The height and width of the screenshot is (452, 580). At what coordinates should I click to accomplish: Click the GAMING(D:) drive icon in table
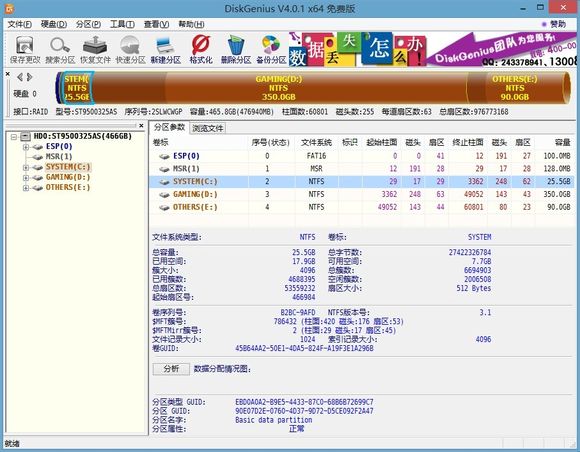[164, 195]
